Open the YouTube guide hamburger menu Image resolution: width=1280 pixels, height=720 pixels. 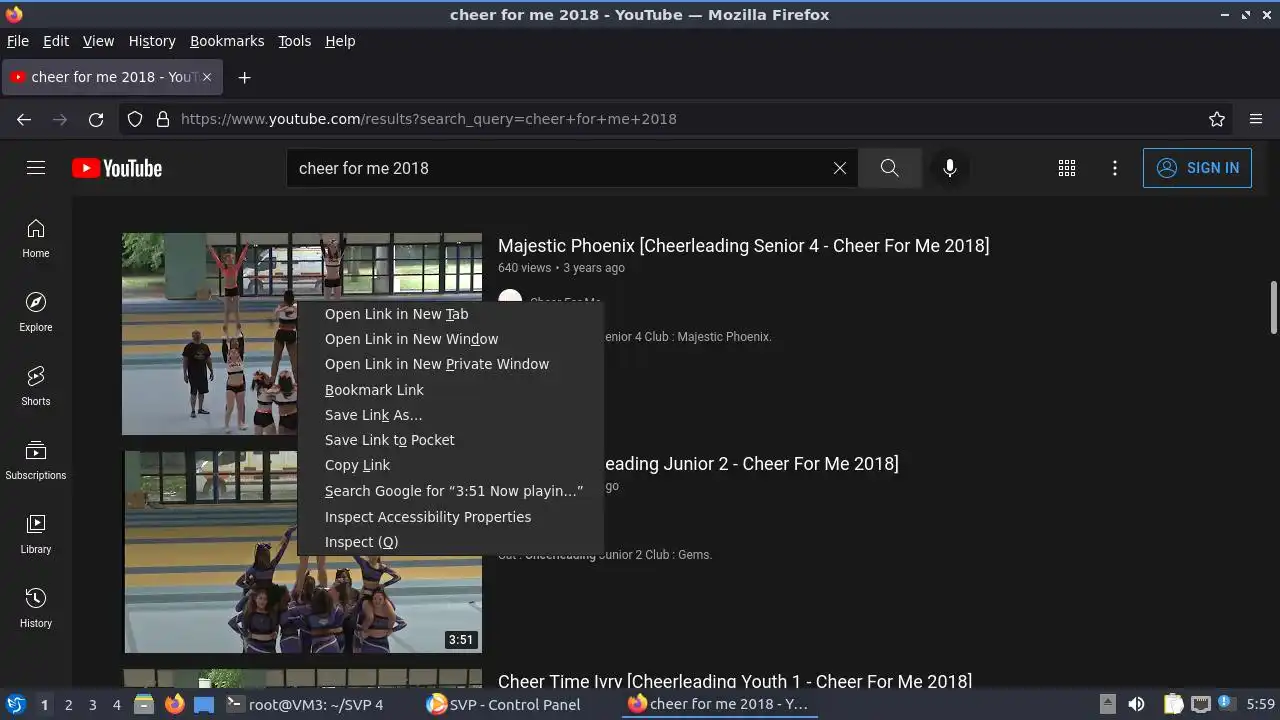pyautogui.click(x=36, y=168)
